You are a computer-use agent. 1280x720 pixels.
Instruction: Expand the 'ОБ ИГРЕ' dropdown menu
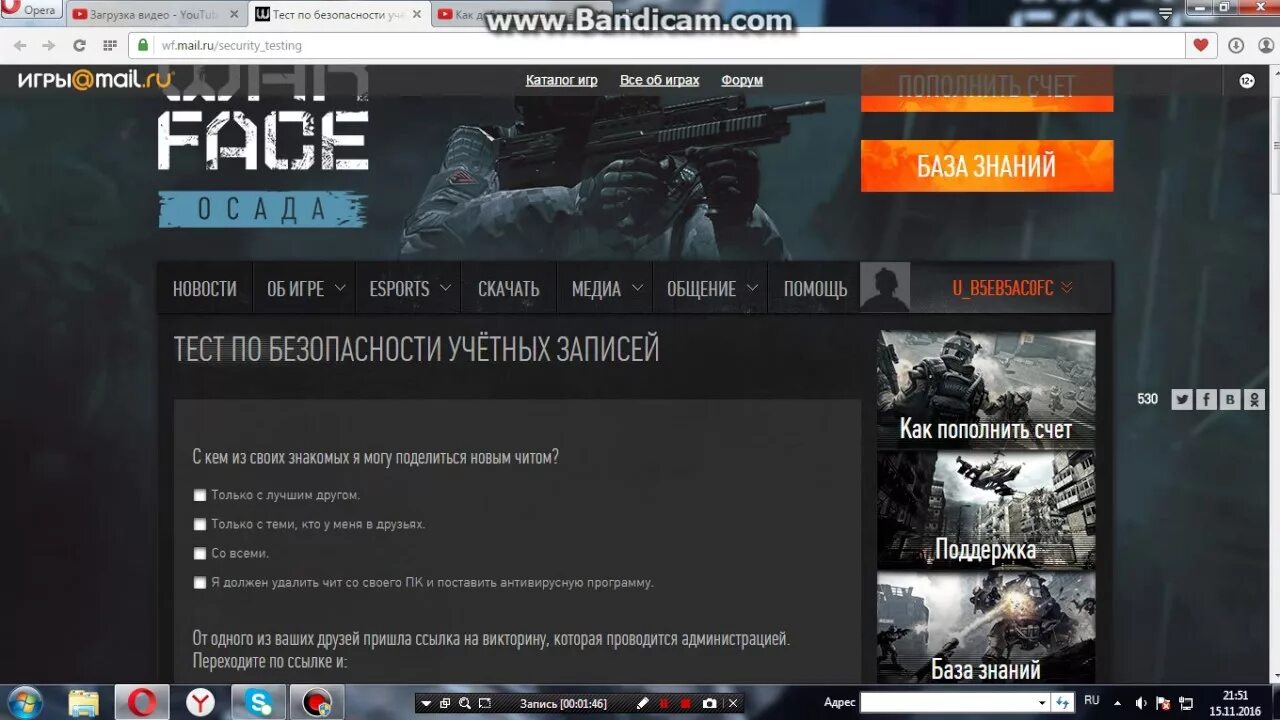coord(304,288)
